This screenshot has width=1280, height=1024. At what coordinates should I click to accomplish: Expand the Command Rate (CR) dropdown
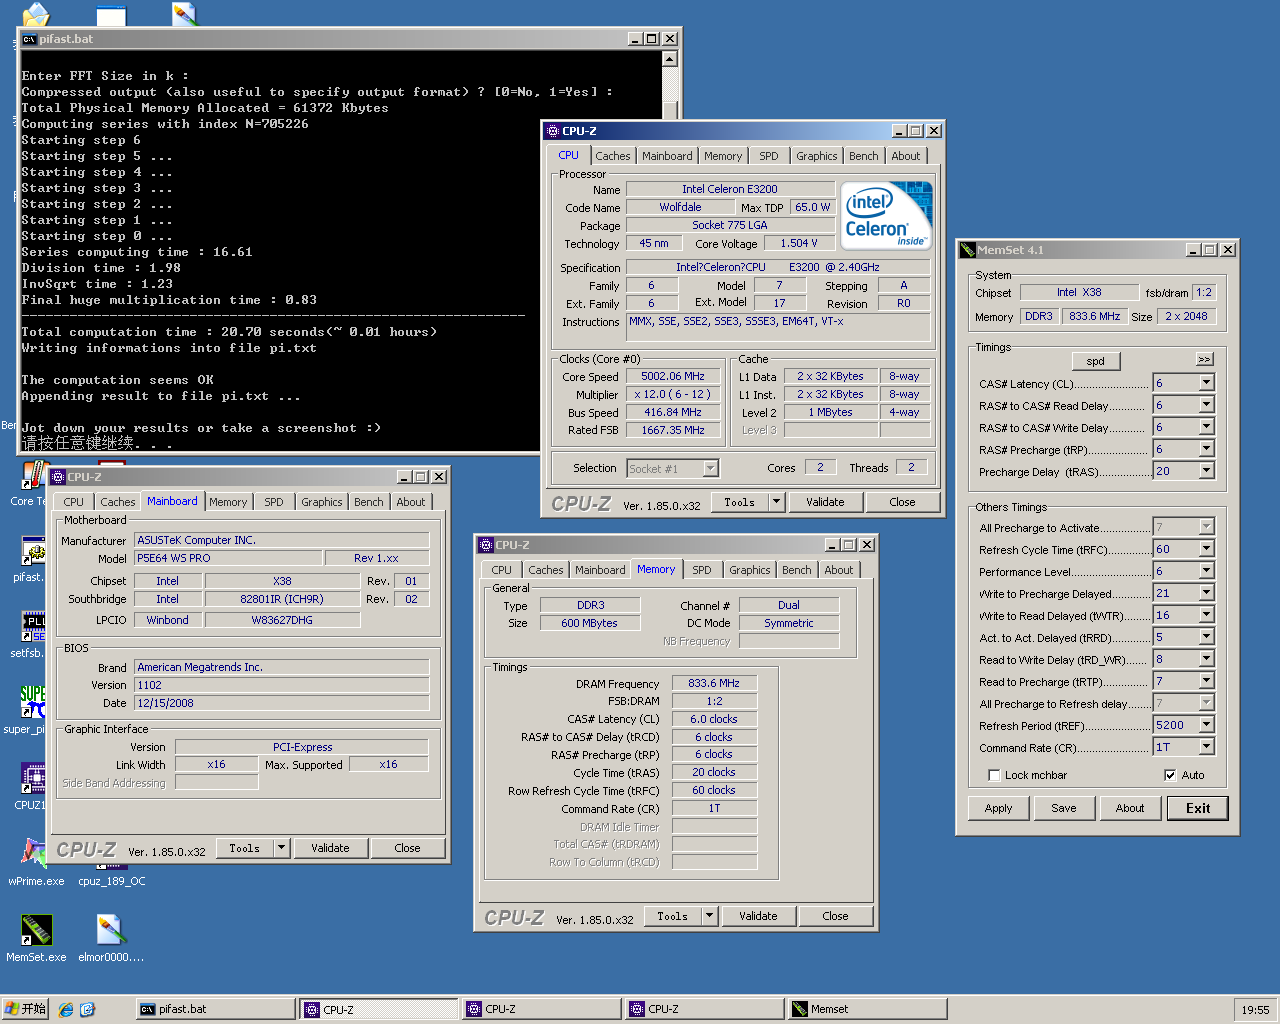coord(1206,747)
